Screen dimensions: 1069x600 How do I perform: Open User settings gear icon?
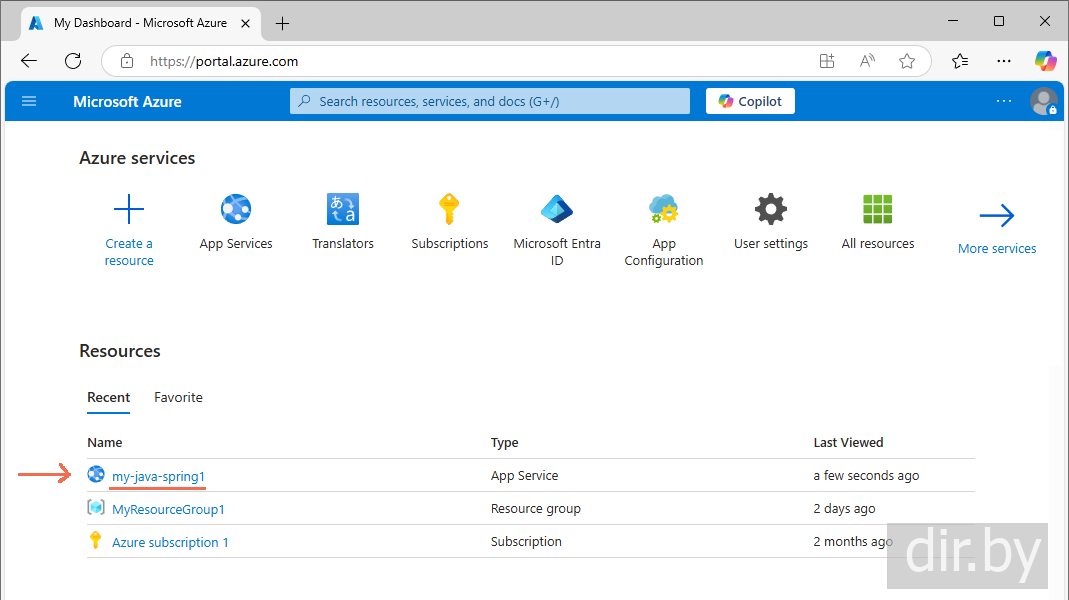[x=771, y=210]
